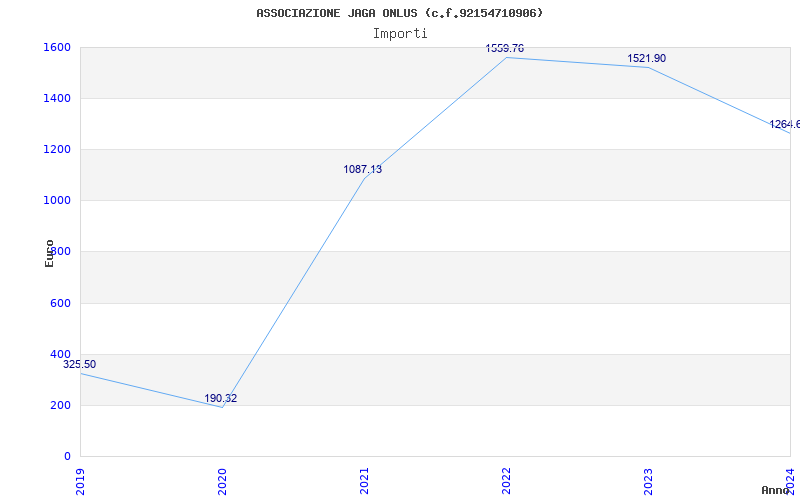Select the 1521.90 data label
Screen dimensions: 800x500
click(x=646, y=59)
